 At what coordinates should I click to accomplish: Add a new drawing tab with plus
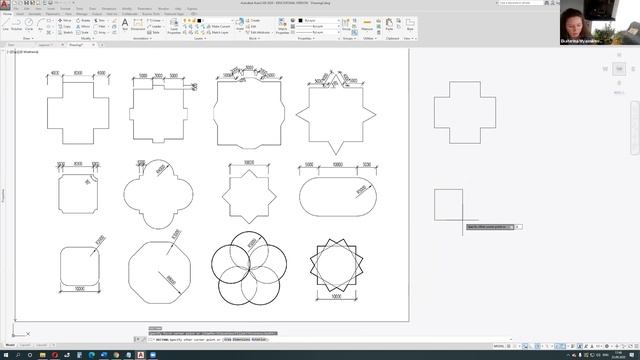(101, 45)
